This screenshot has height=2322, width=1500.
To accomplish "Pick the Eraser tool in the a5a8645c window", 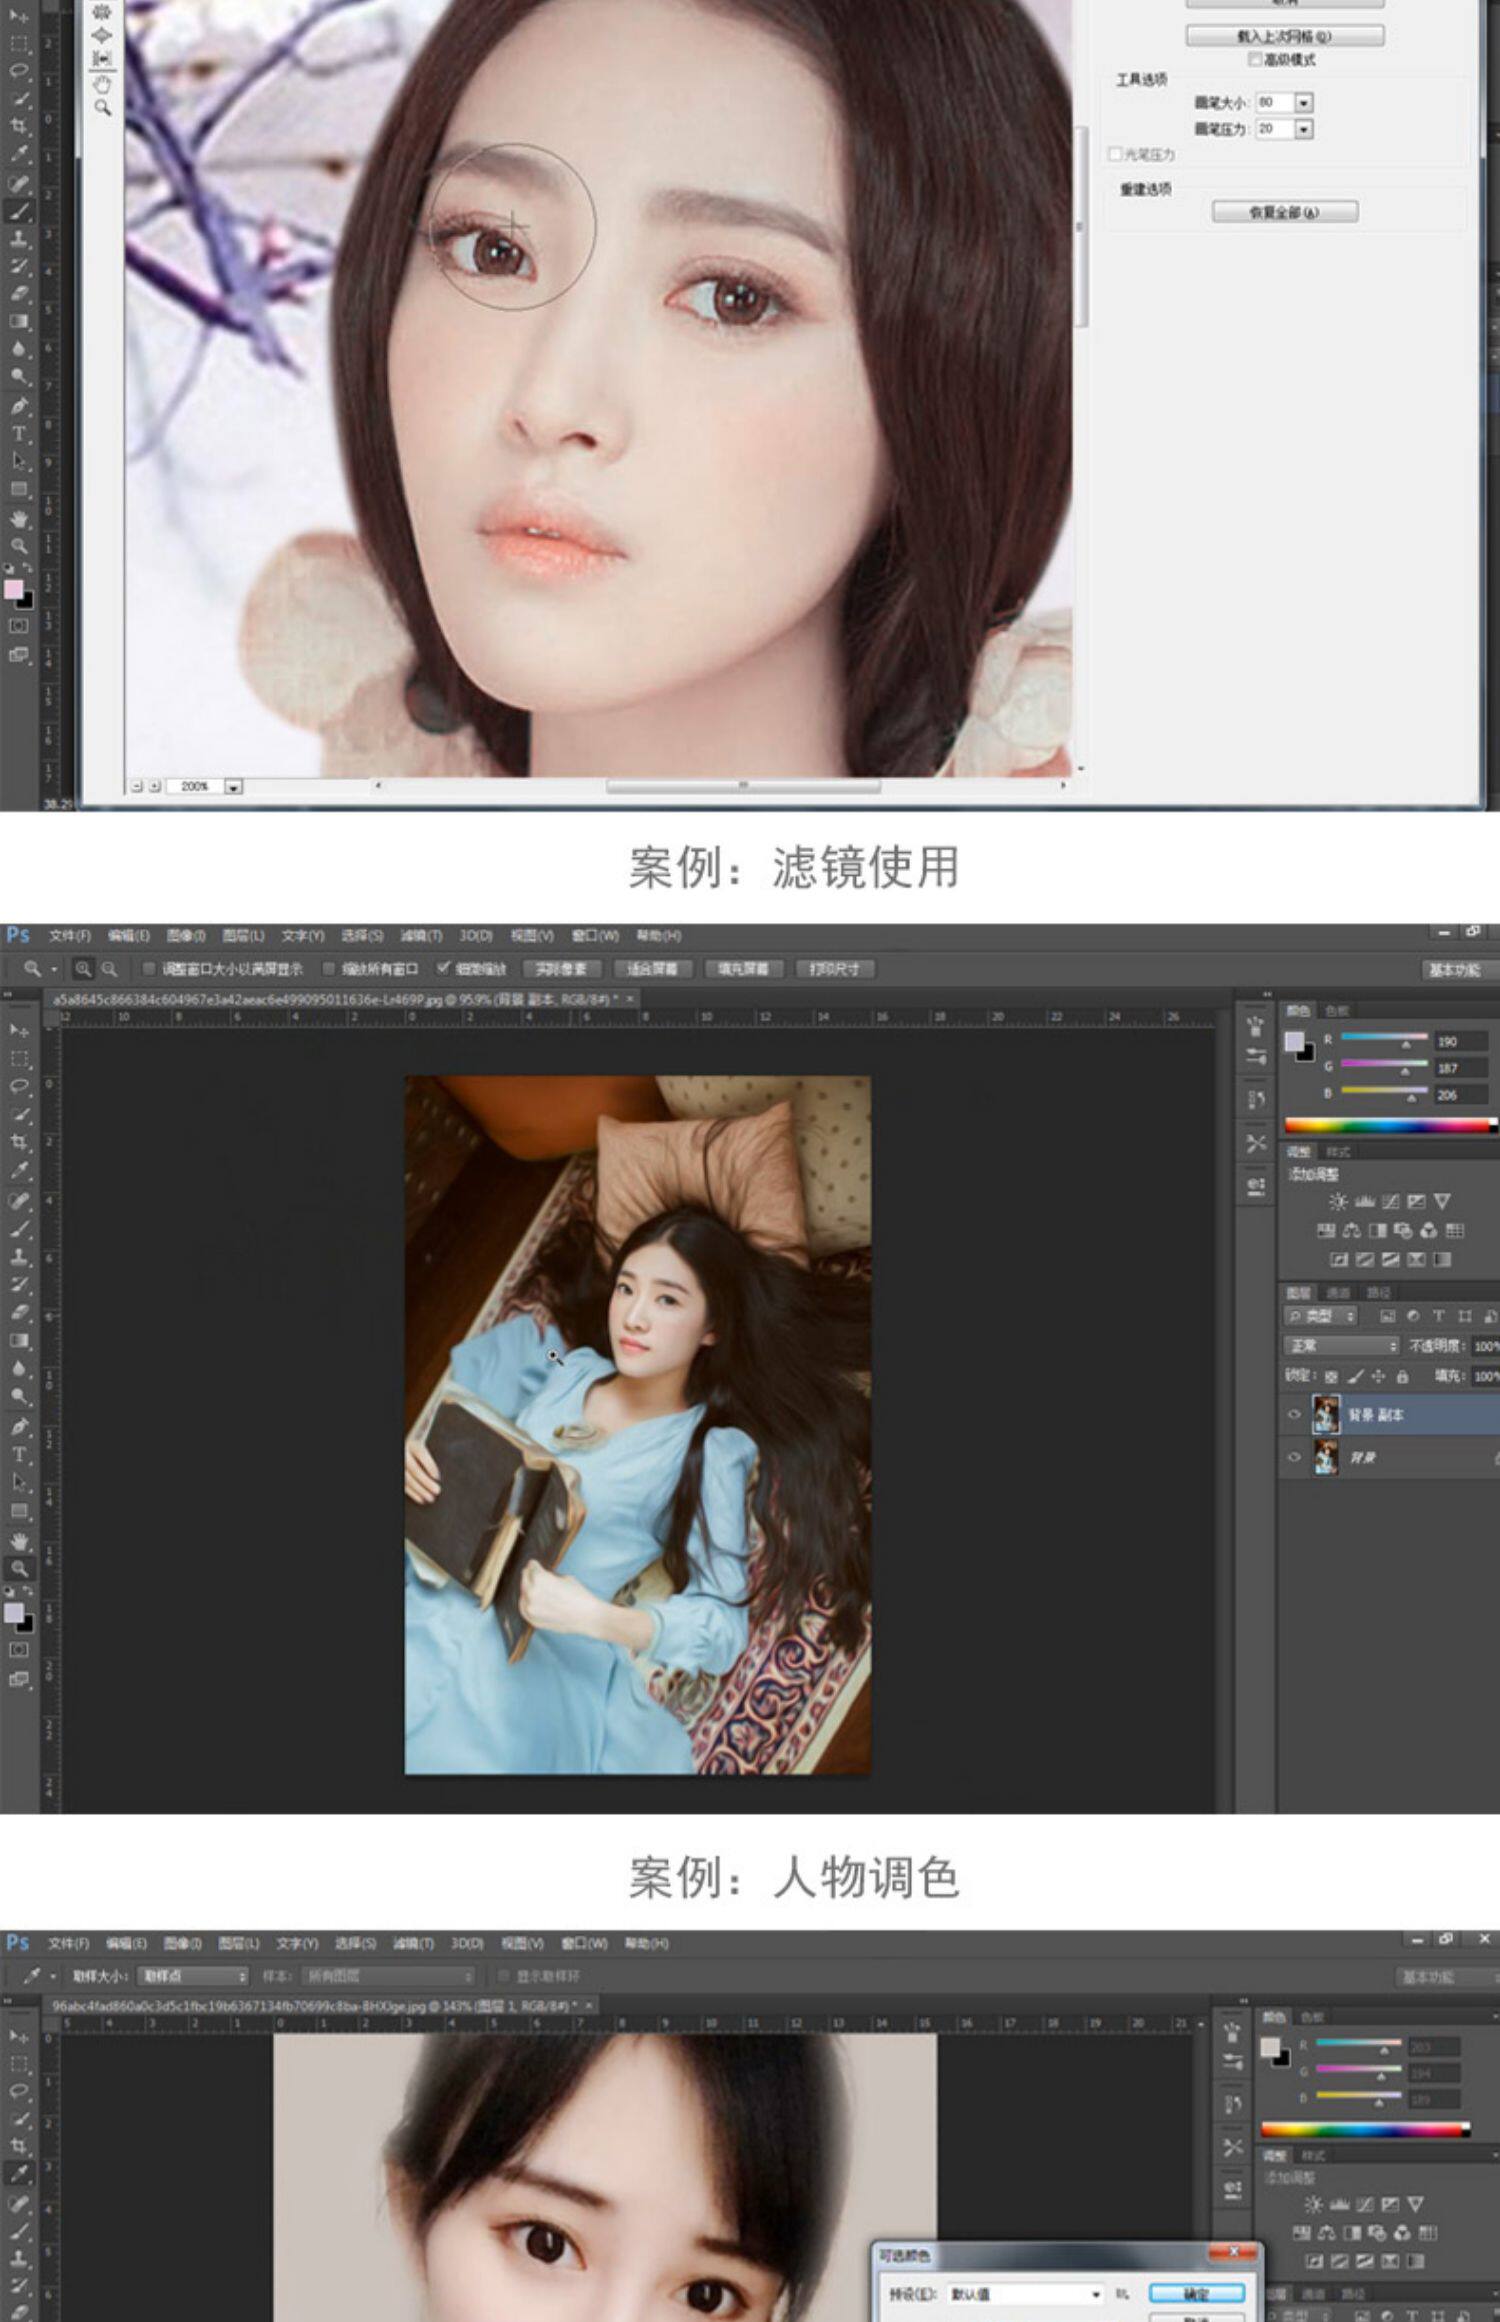I will 19,1312.
